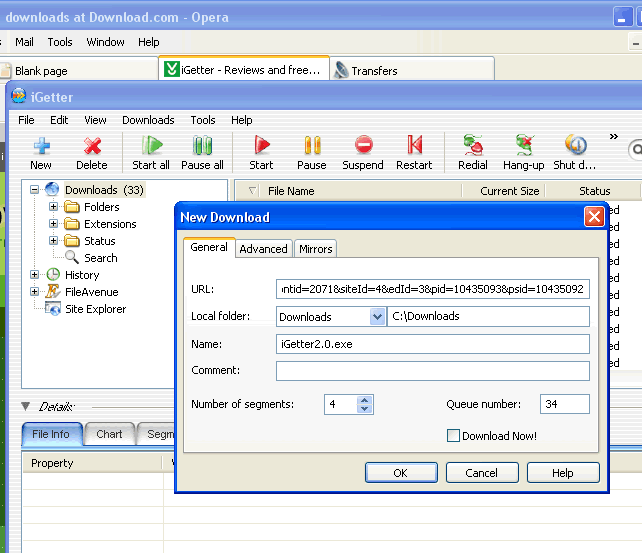Image resolution: width=642 pixels, height=553 pixels.
Task: Switch to the Advanced tab
Action: point(264,249)
